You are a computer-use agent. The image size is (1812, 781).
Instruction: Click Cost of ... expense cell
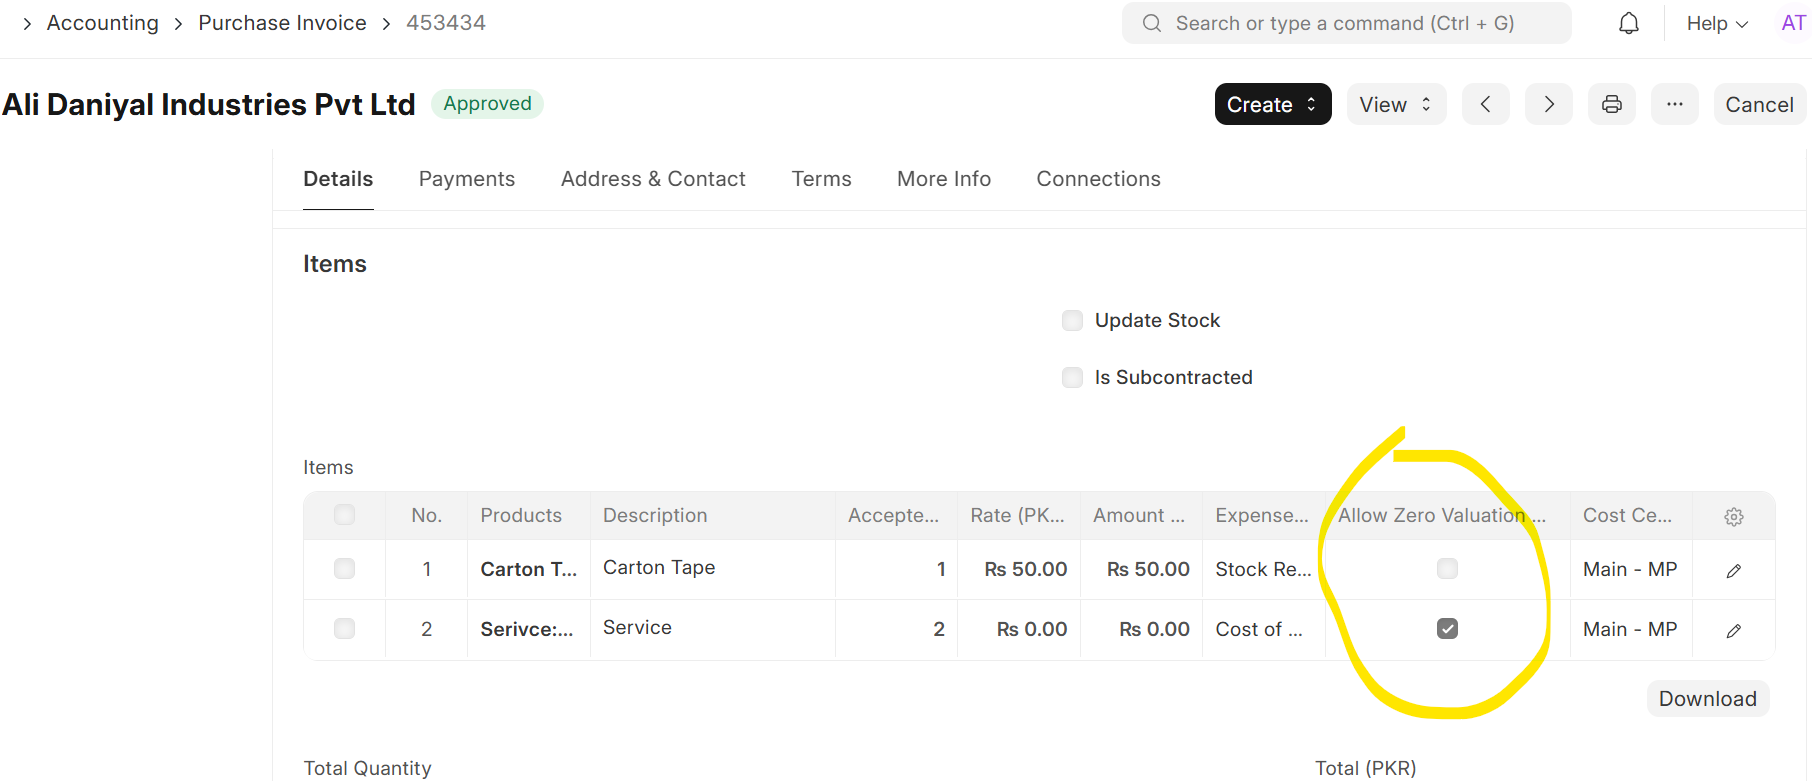tap(1264, 629)
